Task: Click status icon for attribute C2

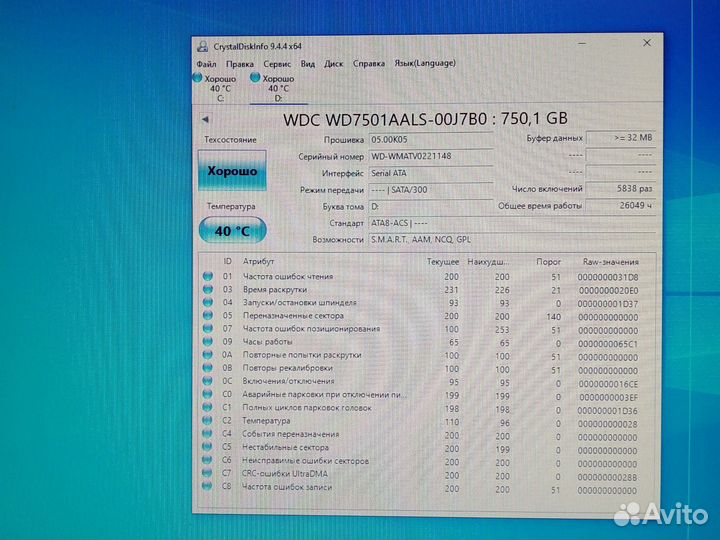Action: click(208, 420)
